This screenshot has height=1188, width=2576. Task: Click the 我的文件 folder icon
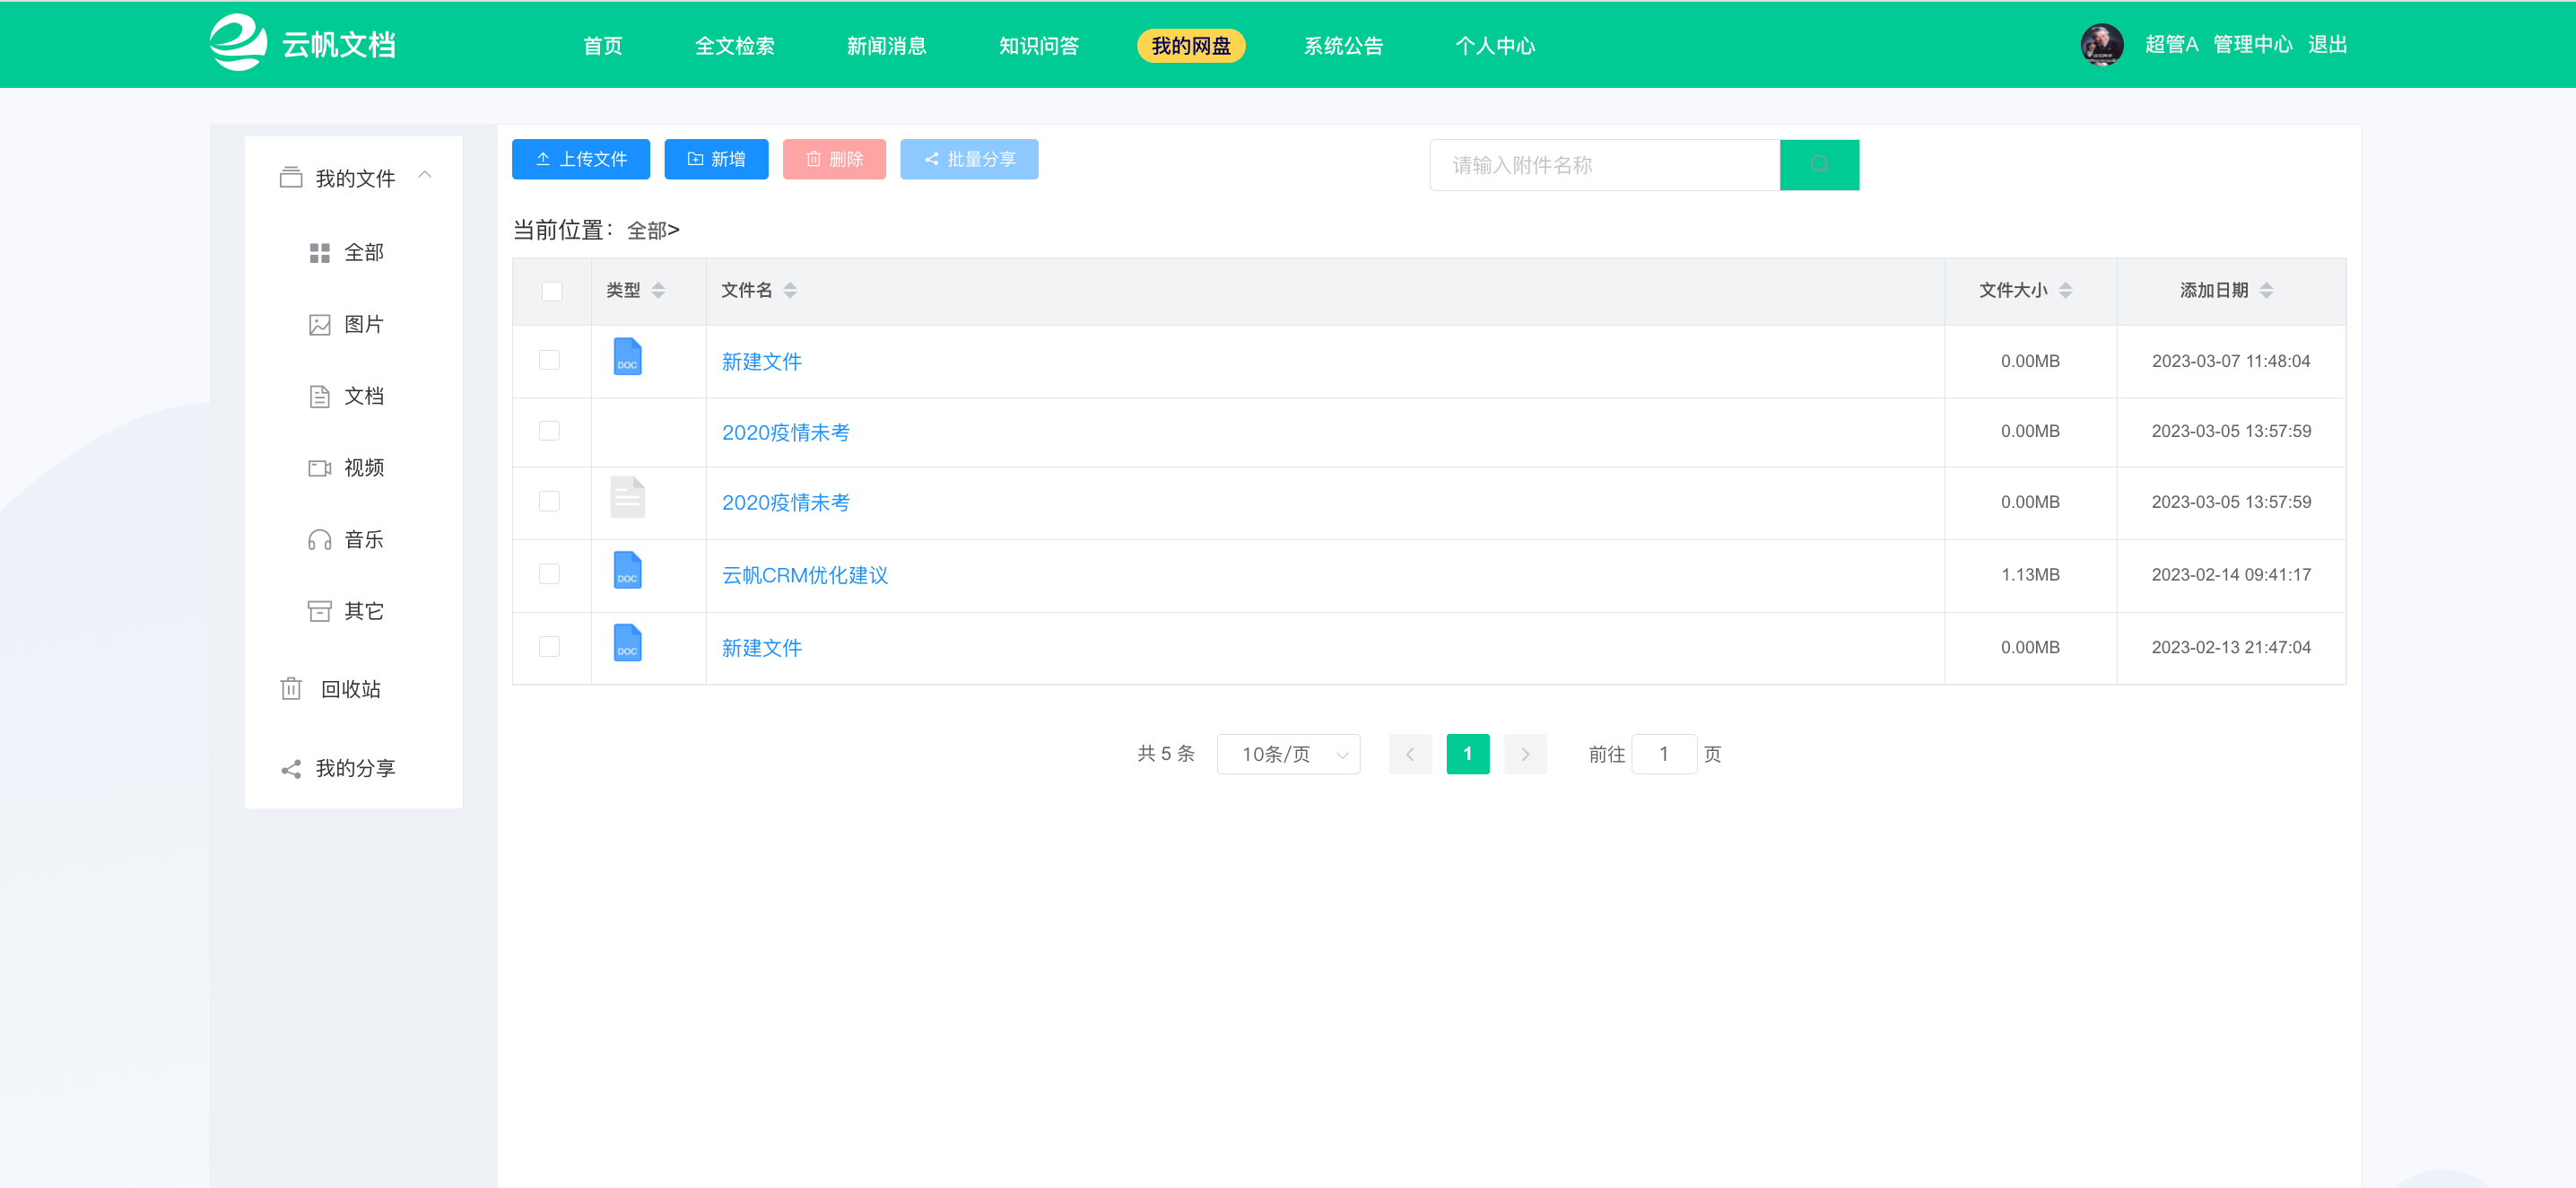[x=291, y=178]
